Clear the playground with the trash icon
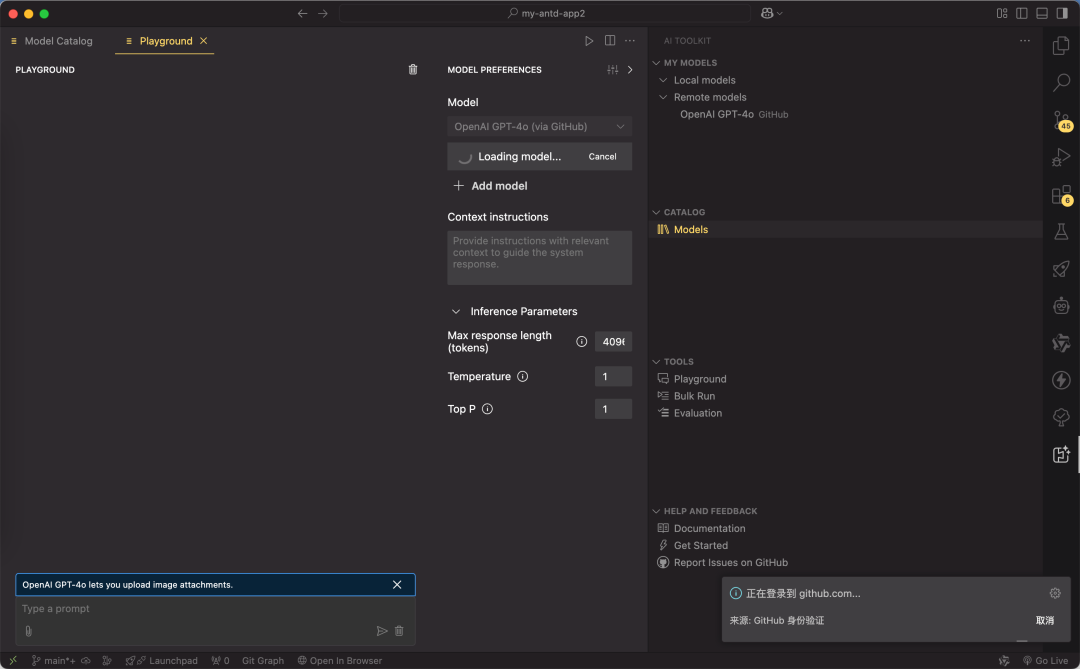The width and height of the screenshot is (1080, 669). (413, 69)
